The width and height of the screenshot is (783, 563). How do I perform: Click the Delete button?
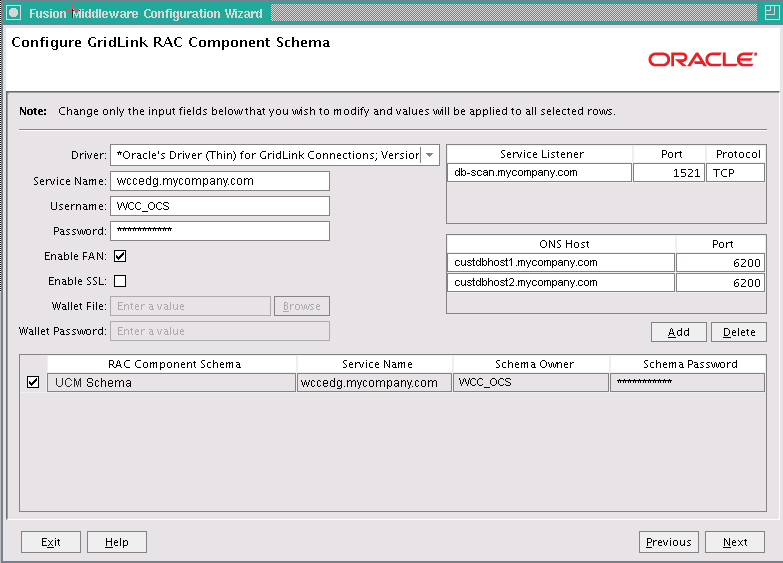tap(739, 332)
